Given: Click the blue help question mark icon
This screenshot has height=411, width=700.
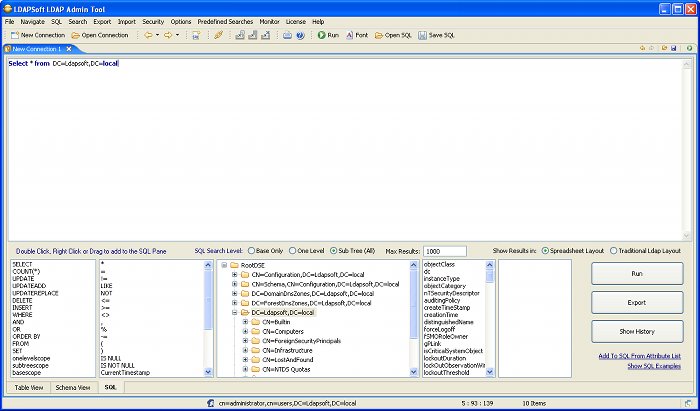Looking at the screenshot, I should 301,35.
